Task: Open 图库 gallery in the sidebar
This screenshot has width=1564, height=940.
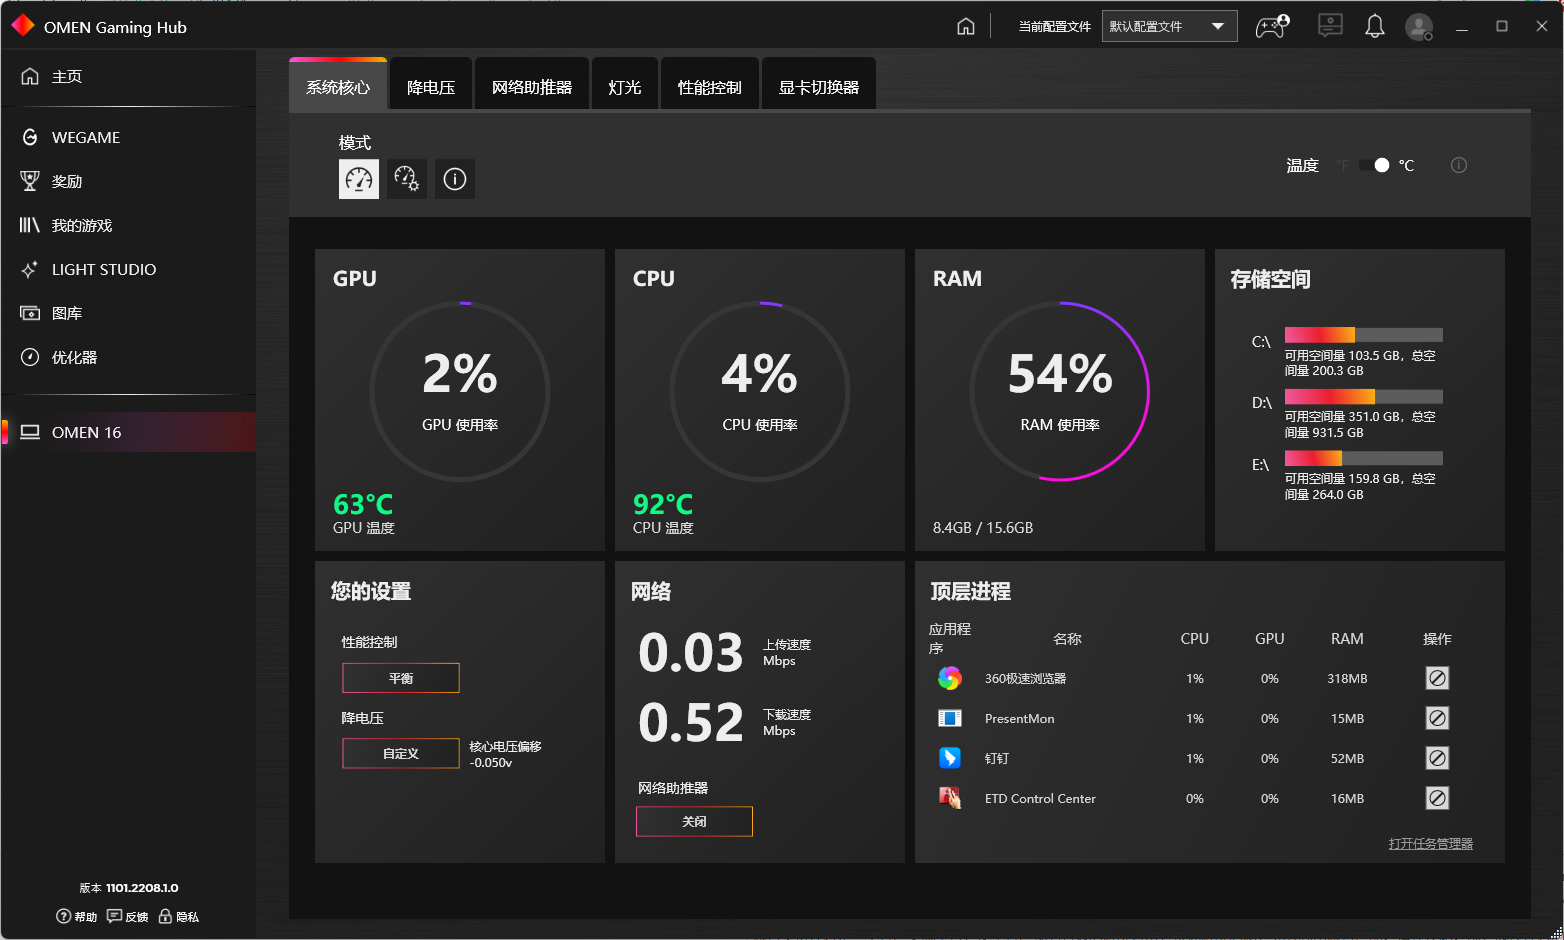Action: click(x=129, y=313)
